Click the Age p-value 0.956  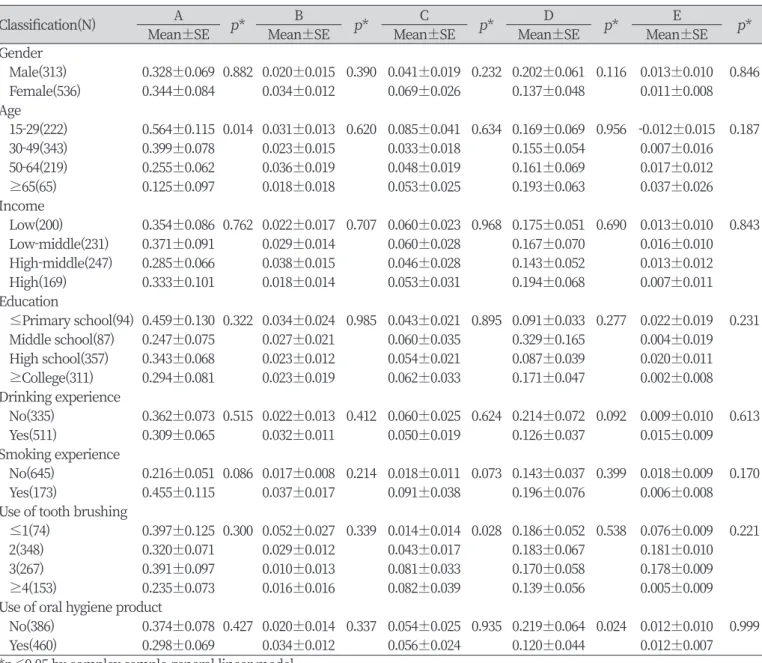[x=611, y=129]
